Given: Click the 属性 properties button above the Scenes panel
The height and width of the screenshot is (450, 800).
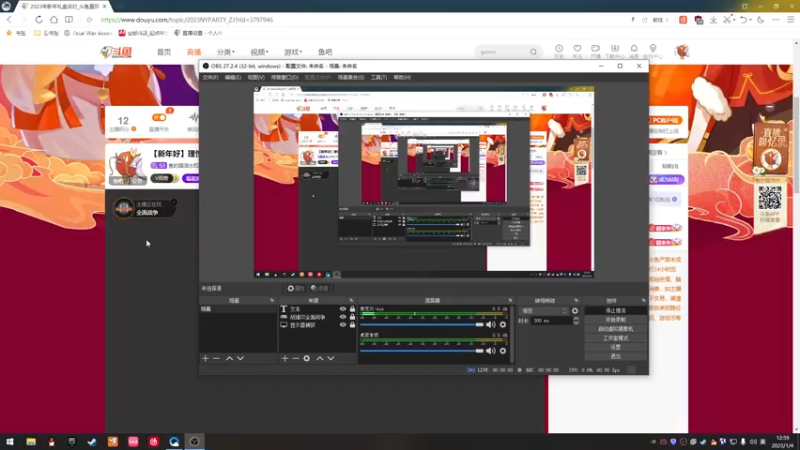Looking at the screenshot, I should click(295, 288).
